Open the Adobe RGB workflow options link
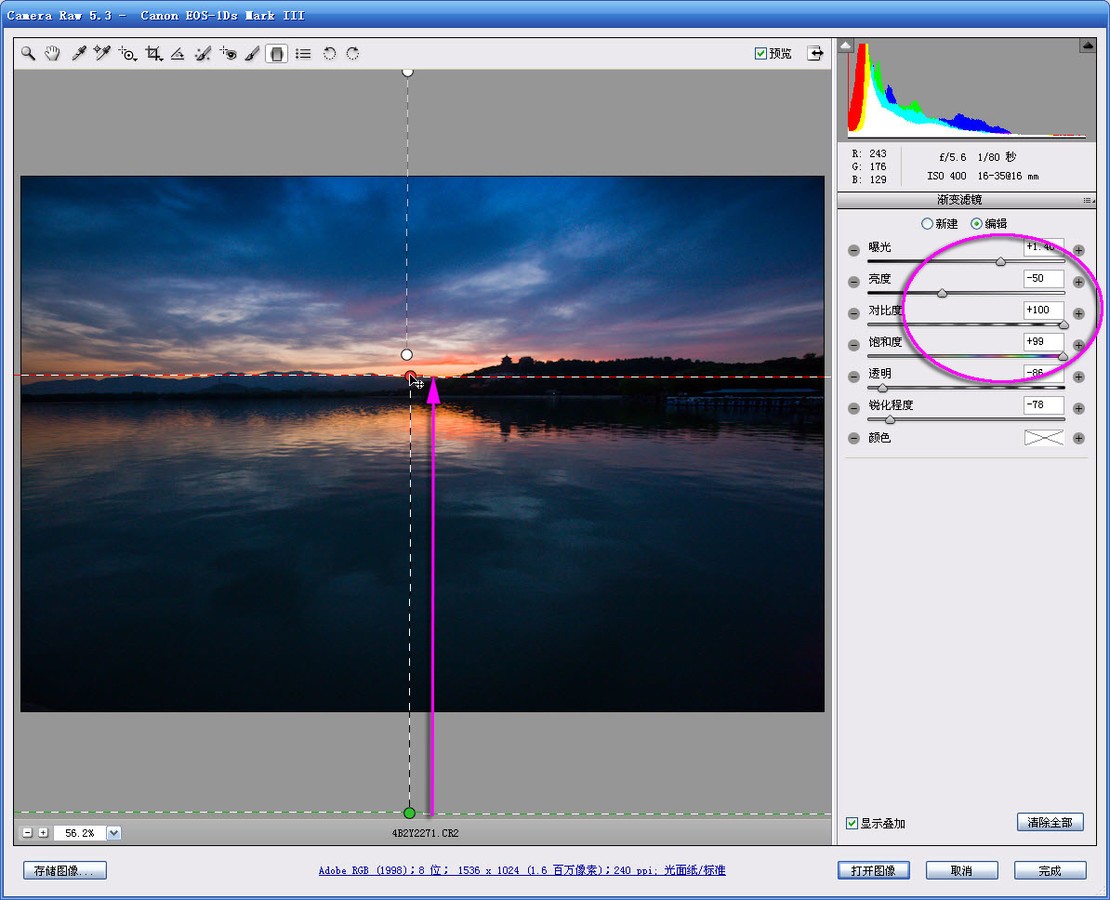The height and width of the screenshot is (900, 1110). [522, 870]
